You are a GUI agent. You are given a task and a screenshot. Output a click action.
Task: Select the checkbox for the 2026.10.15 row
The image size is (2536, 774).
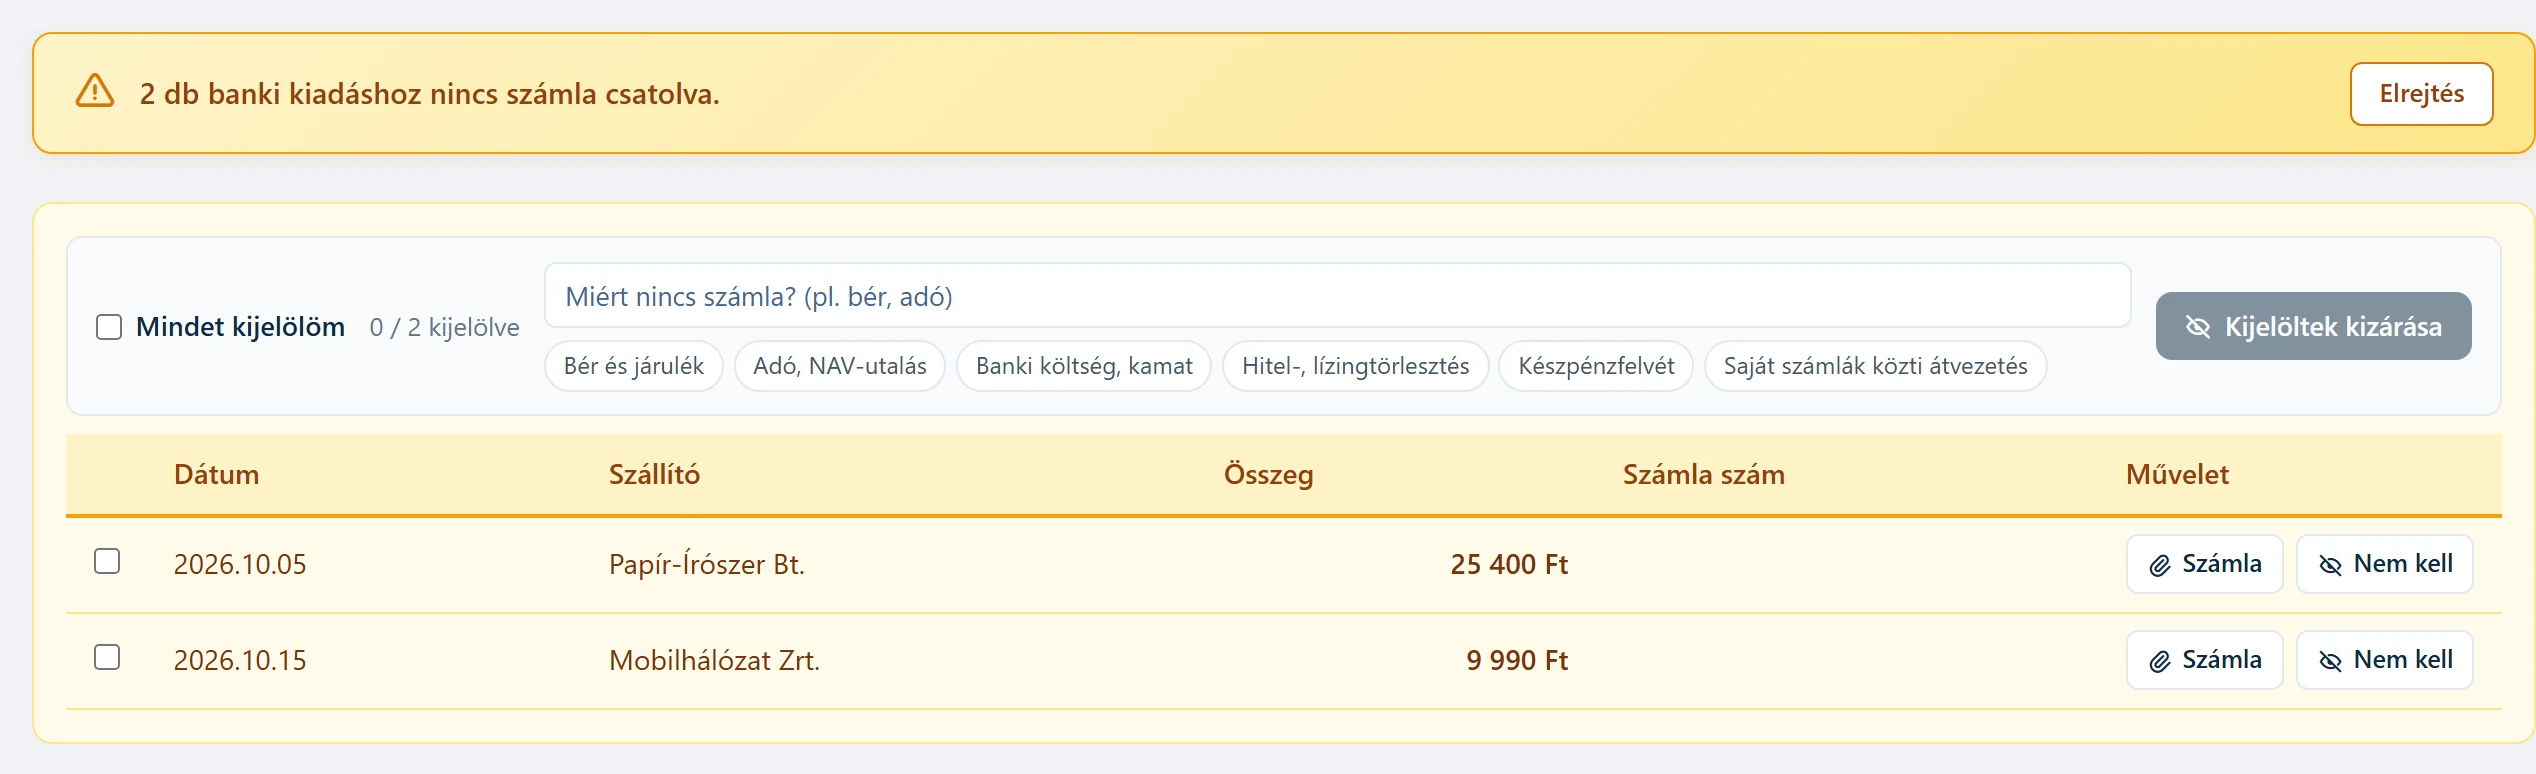[107, 657]
